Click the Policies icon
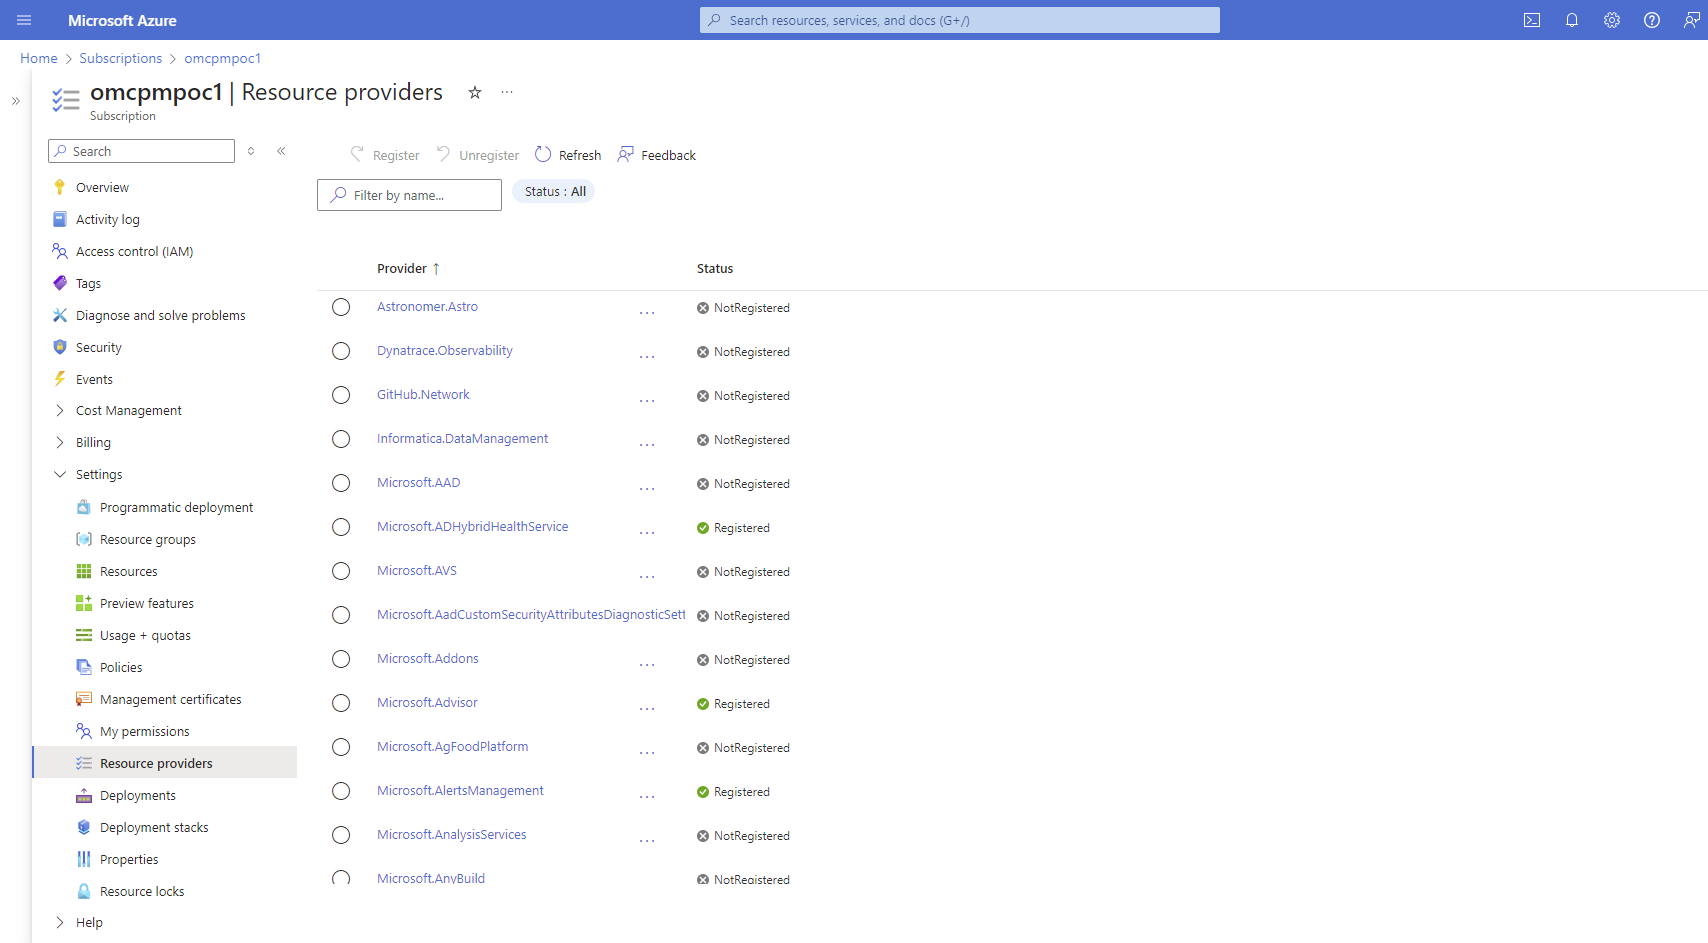Screen dimensions: 1708x943 [84, 667]
